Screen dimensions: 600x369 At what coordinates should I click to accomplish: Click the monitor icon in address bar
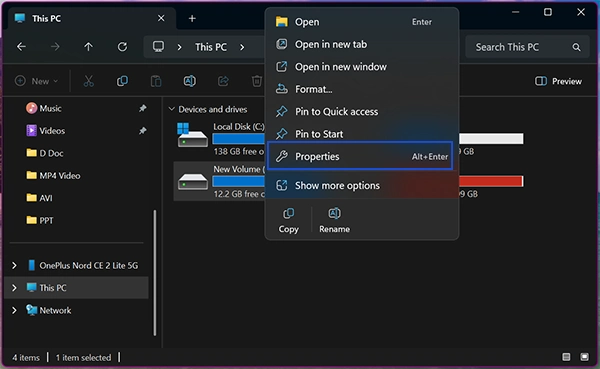tap(158, 47)
